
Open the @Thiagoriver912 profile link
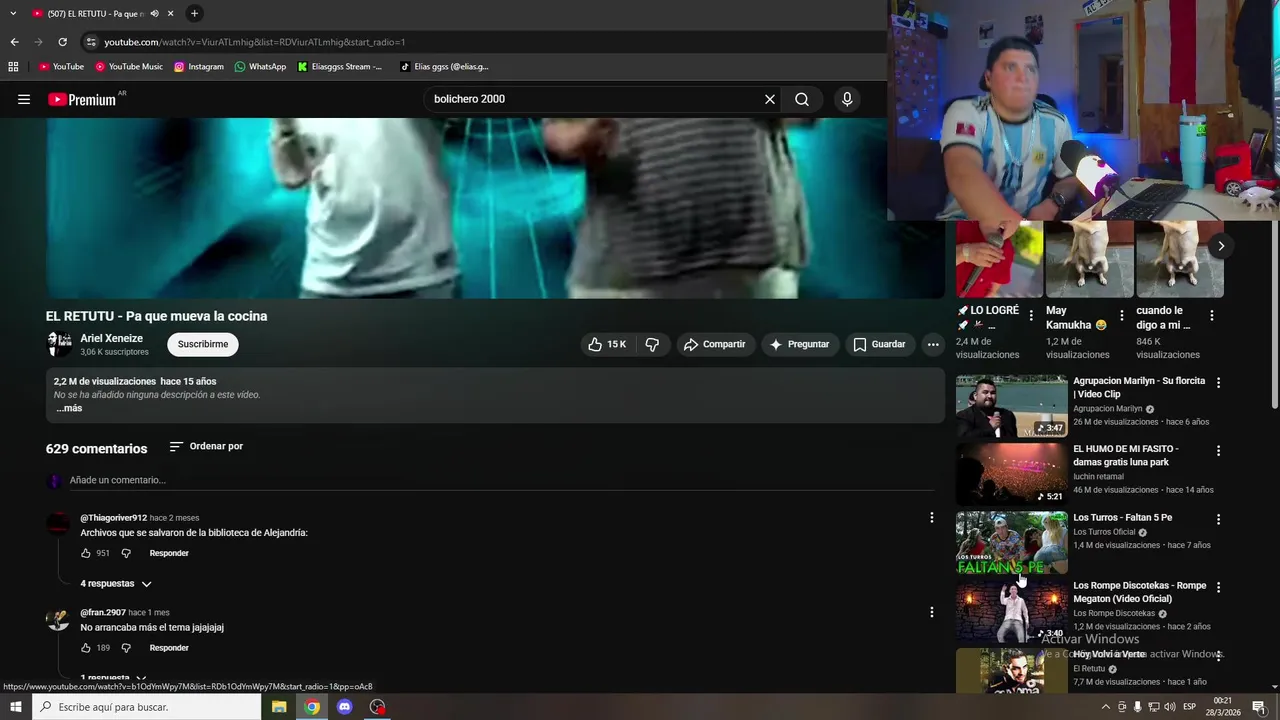click(x=113, y=518)
